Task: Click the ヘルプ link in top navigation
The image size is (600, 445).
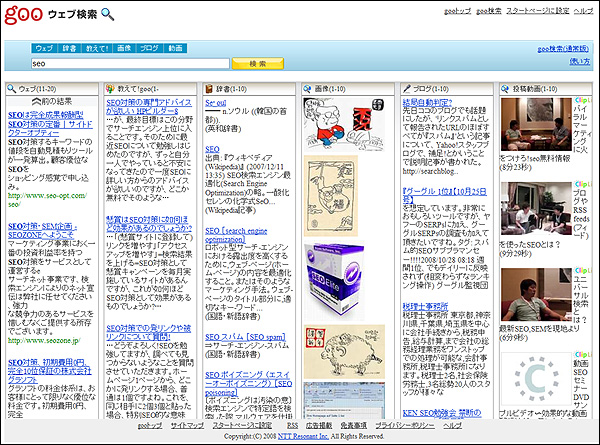Action: (x=582, y=9)
